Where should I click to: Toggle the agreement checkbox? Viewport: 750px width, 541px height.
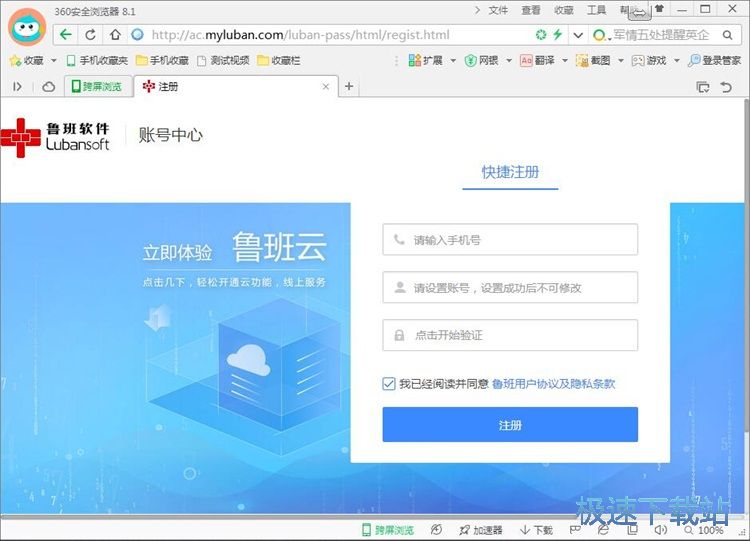(388, 384)
